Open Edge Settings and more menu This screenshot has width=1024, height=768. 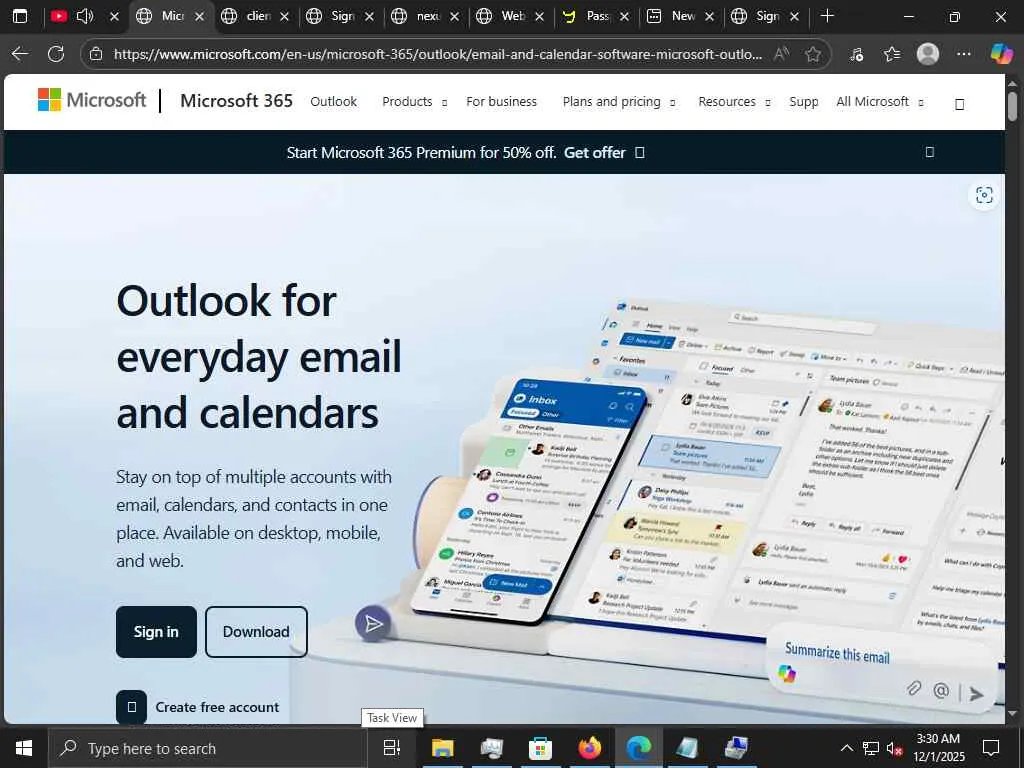(x=964, y=54)
